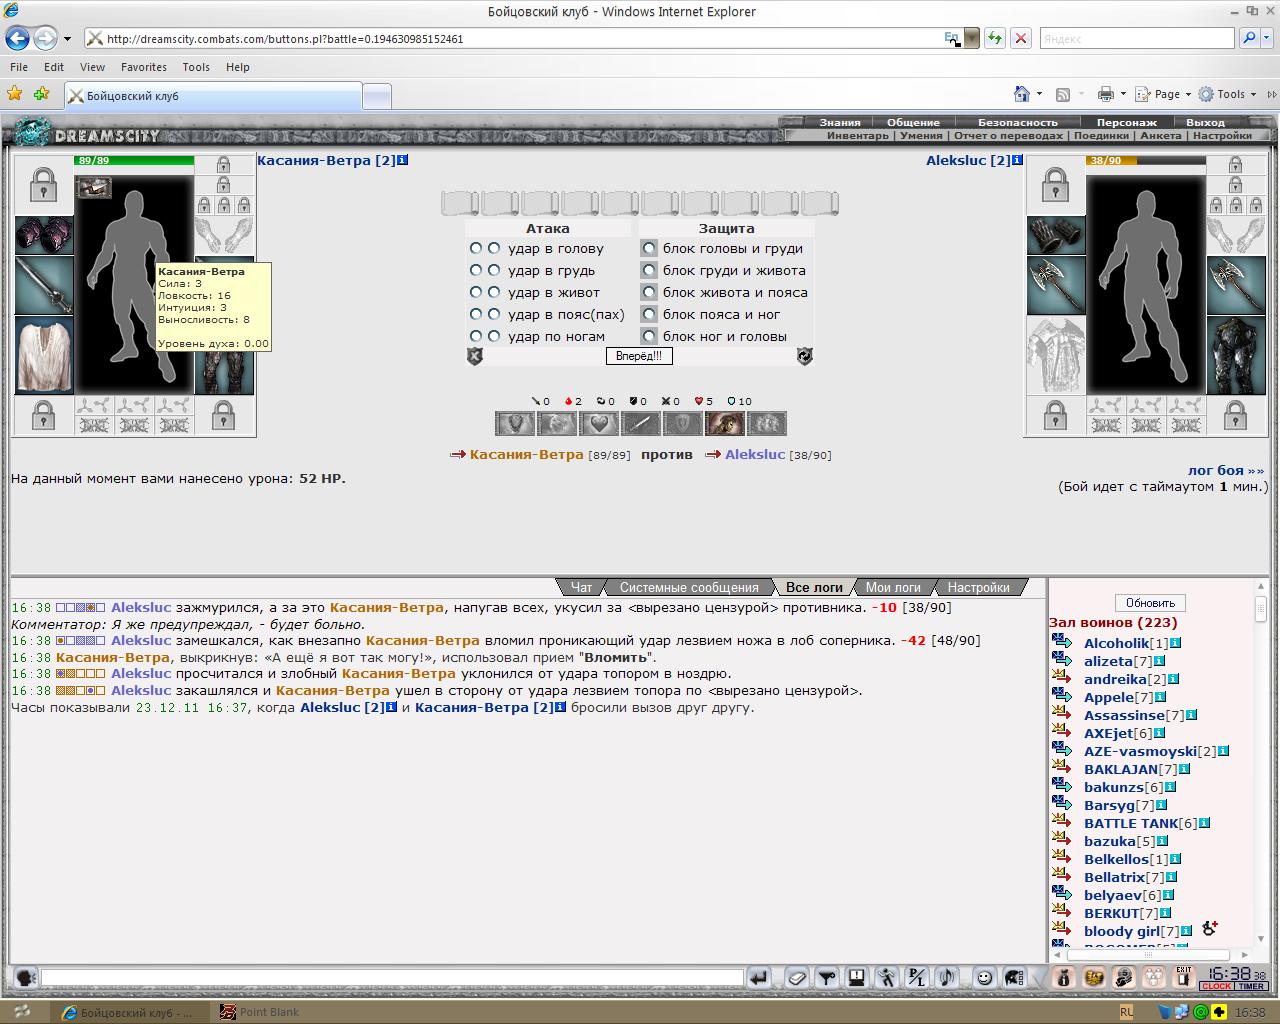Click the EXIT icon in bottom toolbar
Image resolution: width=1280 pixels, height=1024 pixels.
point(1184,977)
